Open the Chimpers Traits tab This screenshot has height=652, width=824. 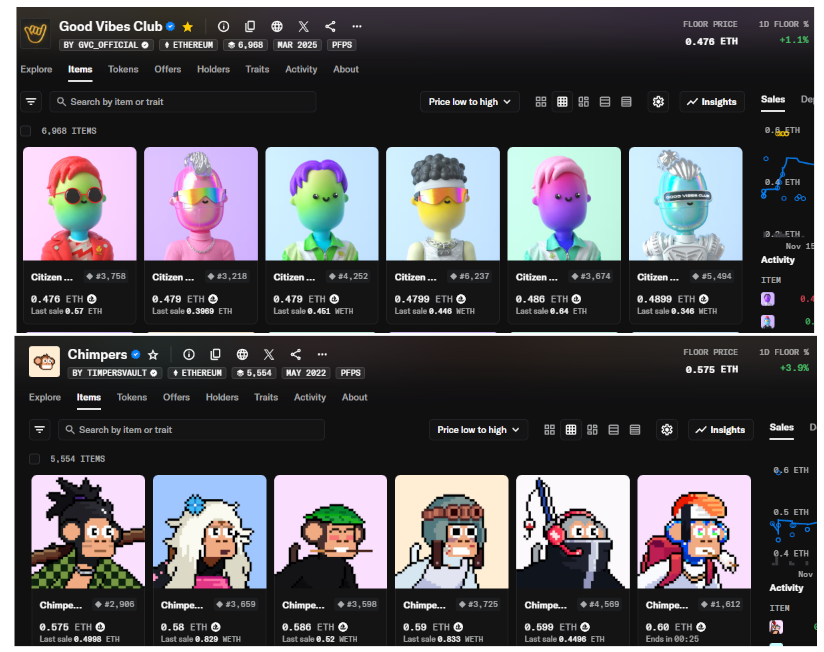266,398
